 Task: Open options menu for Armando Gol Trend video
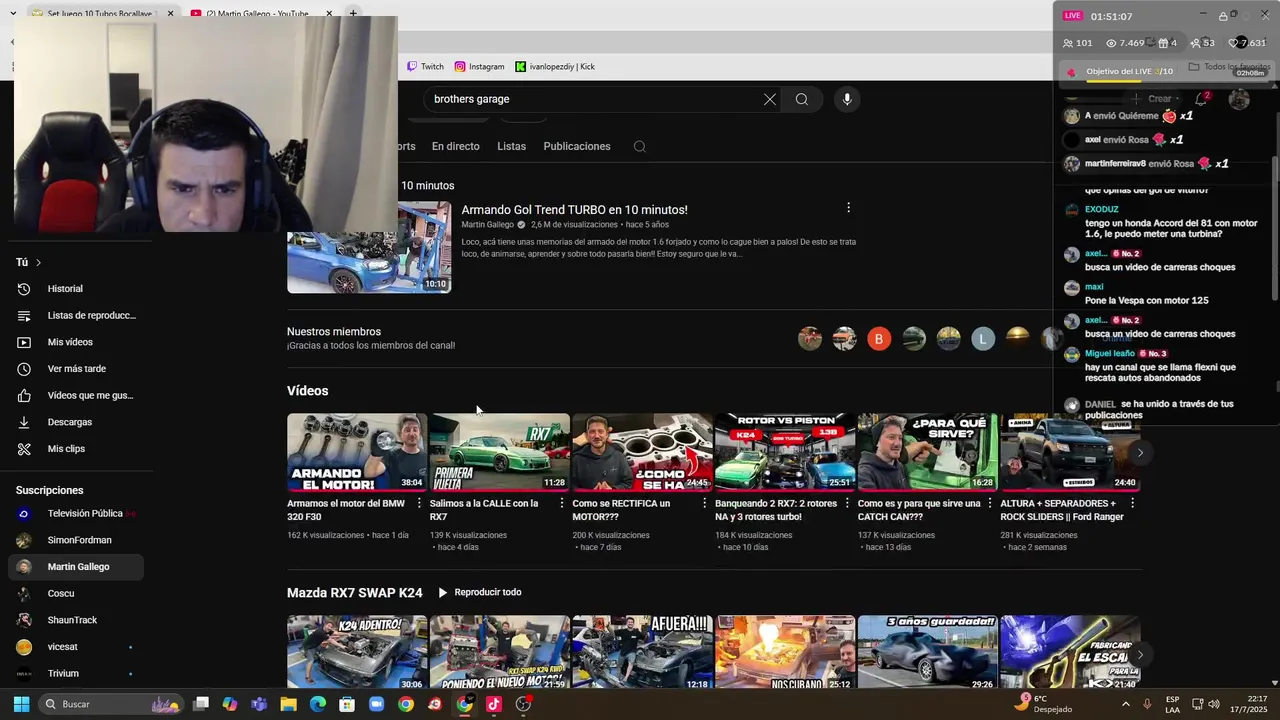click(x=848, y=208)
